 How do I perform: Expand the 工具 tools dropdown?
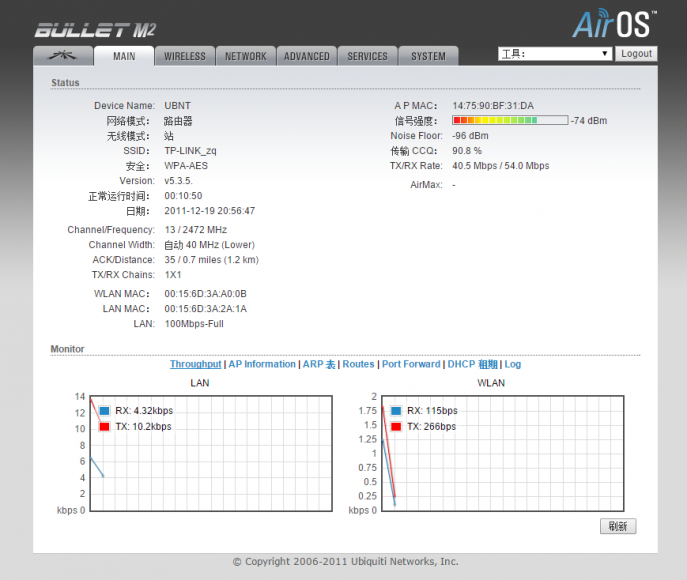[555, 54]
